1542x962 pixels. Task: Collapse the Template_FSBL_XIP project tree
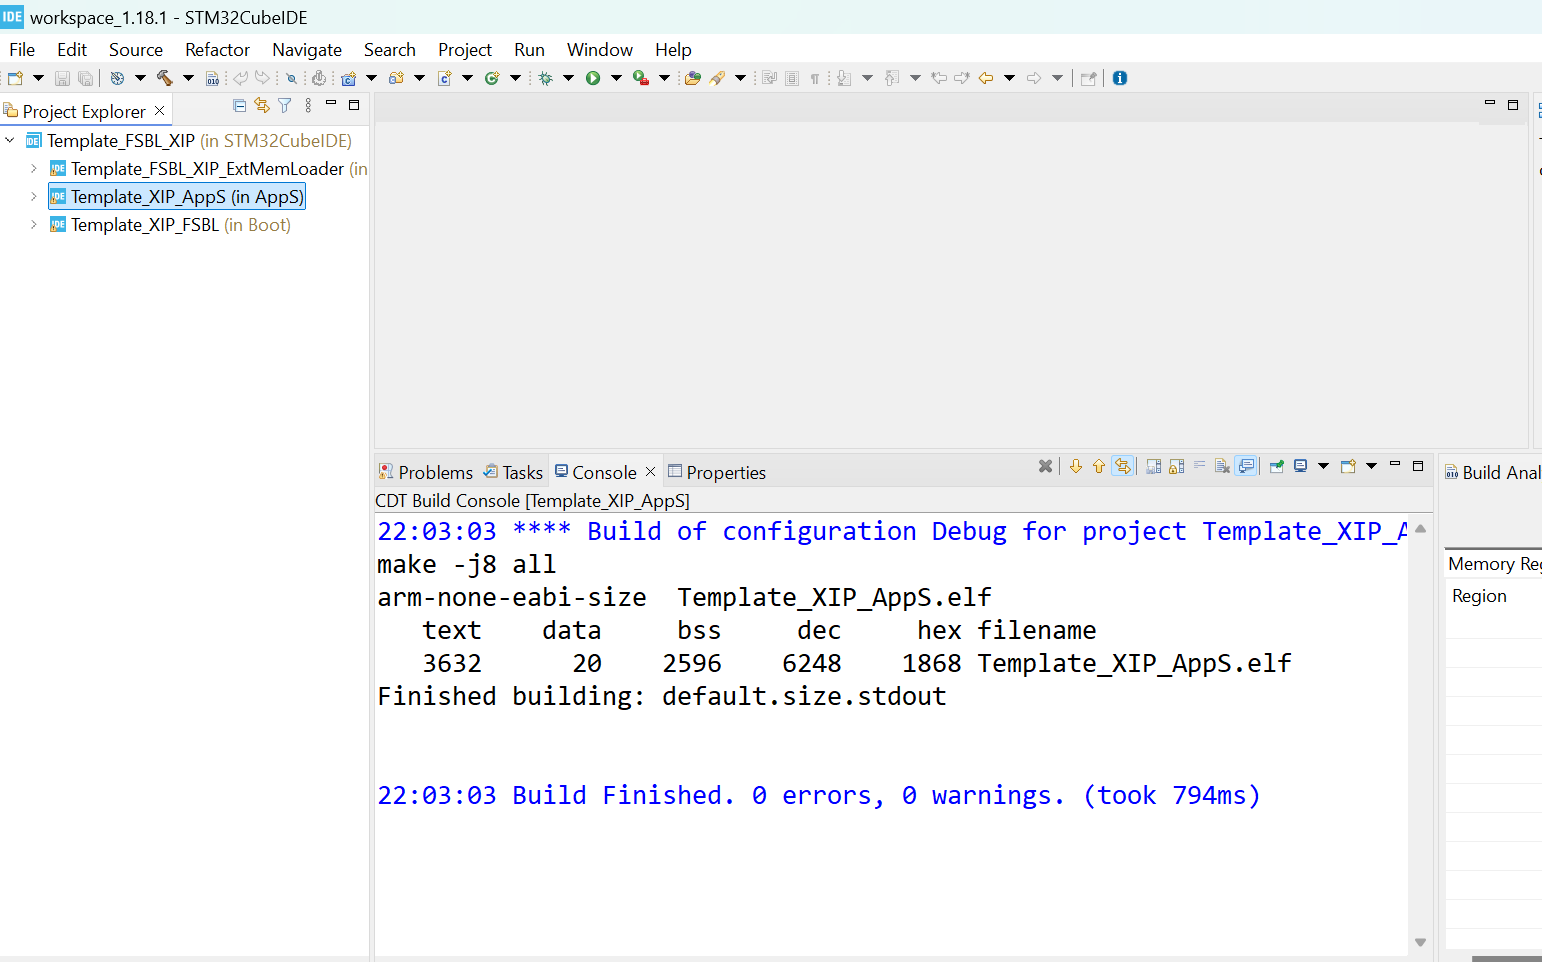(x=10, y=141)
